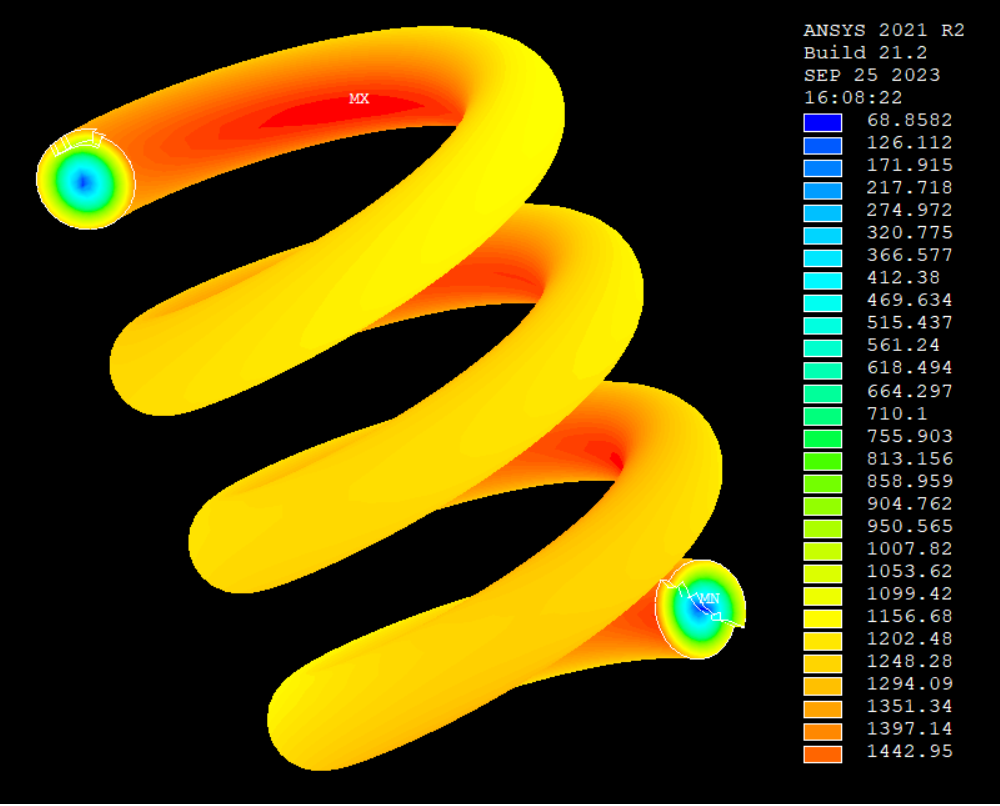This screenshot has height=806, width=1000.
Task: Click the 217.718 legend color box
Action: [823, 190]
